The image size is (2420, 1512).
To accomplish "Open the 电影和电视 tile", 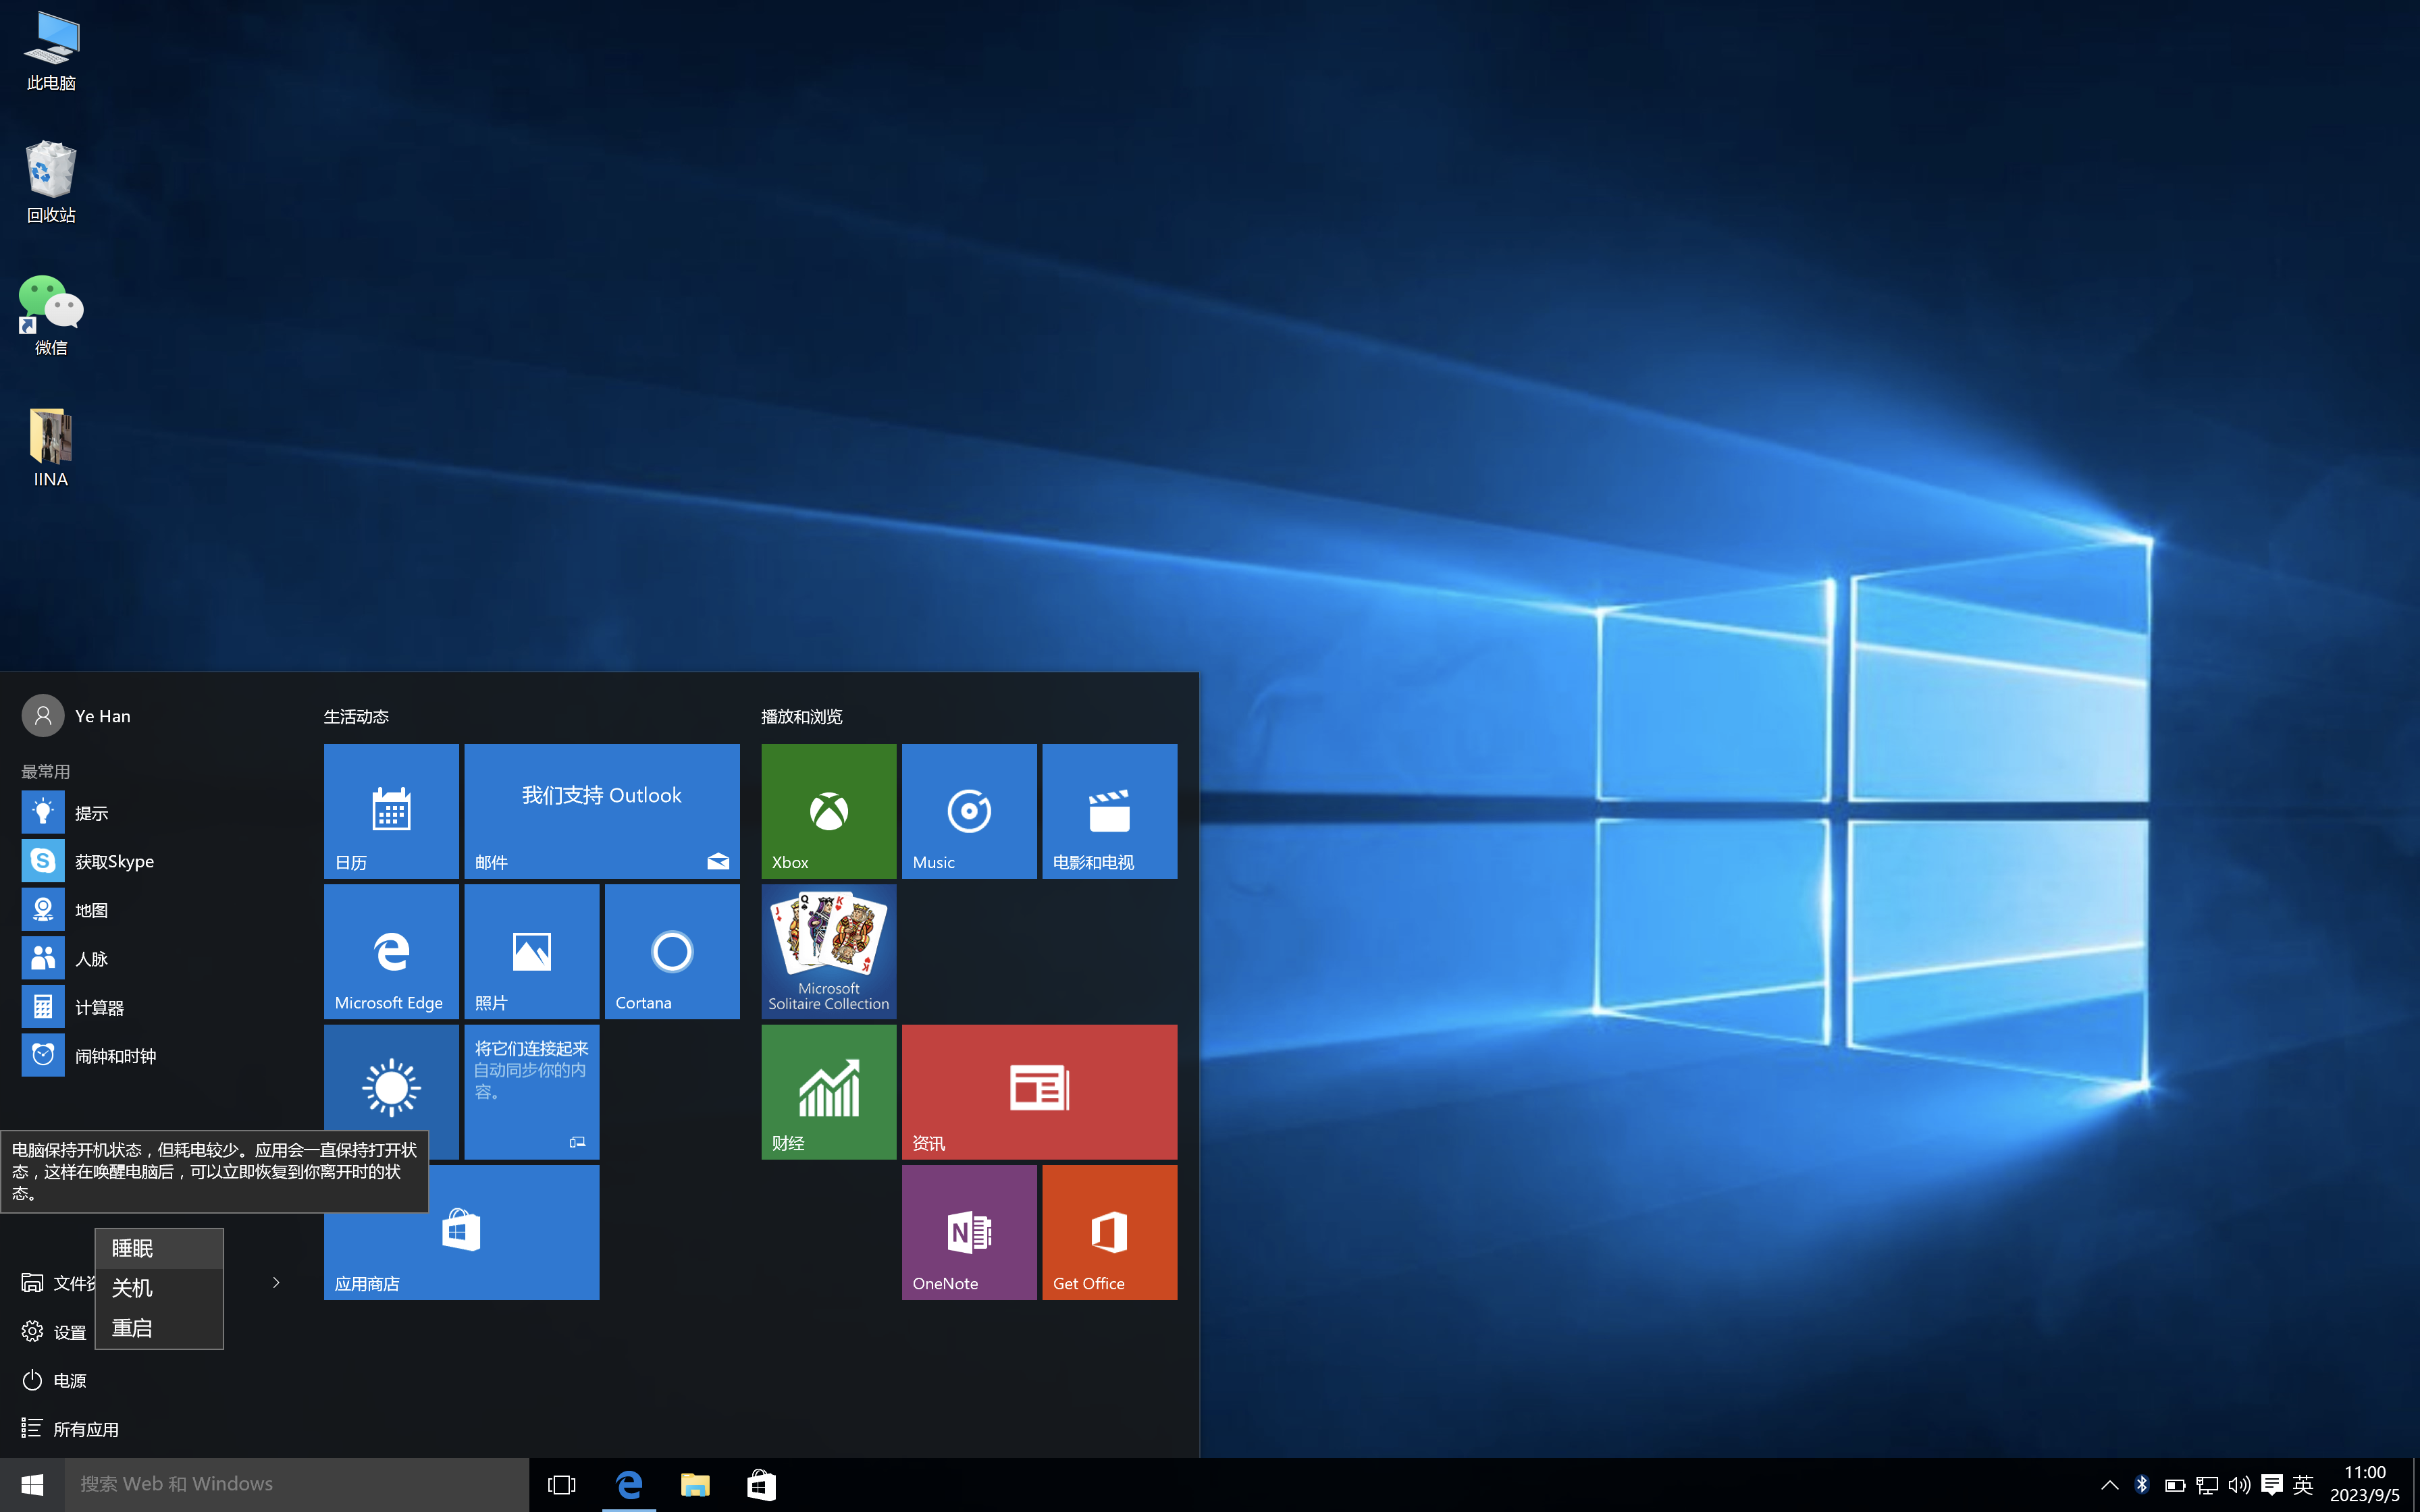I will pyautogui.click(x=1110, y=811).
